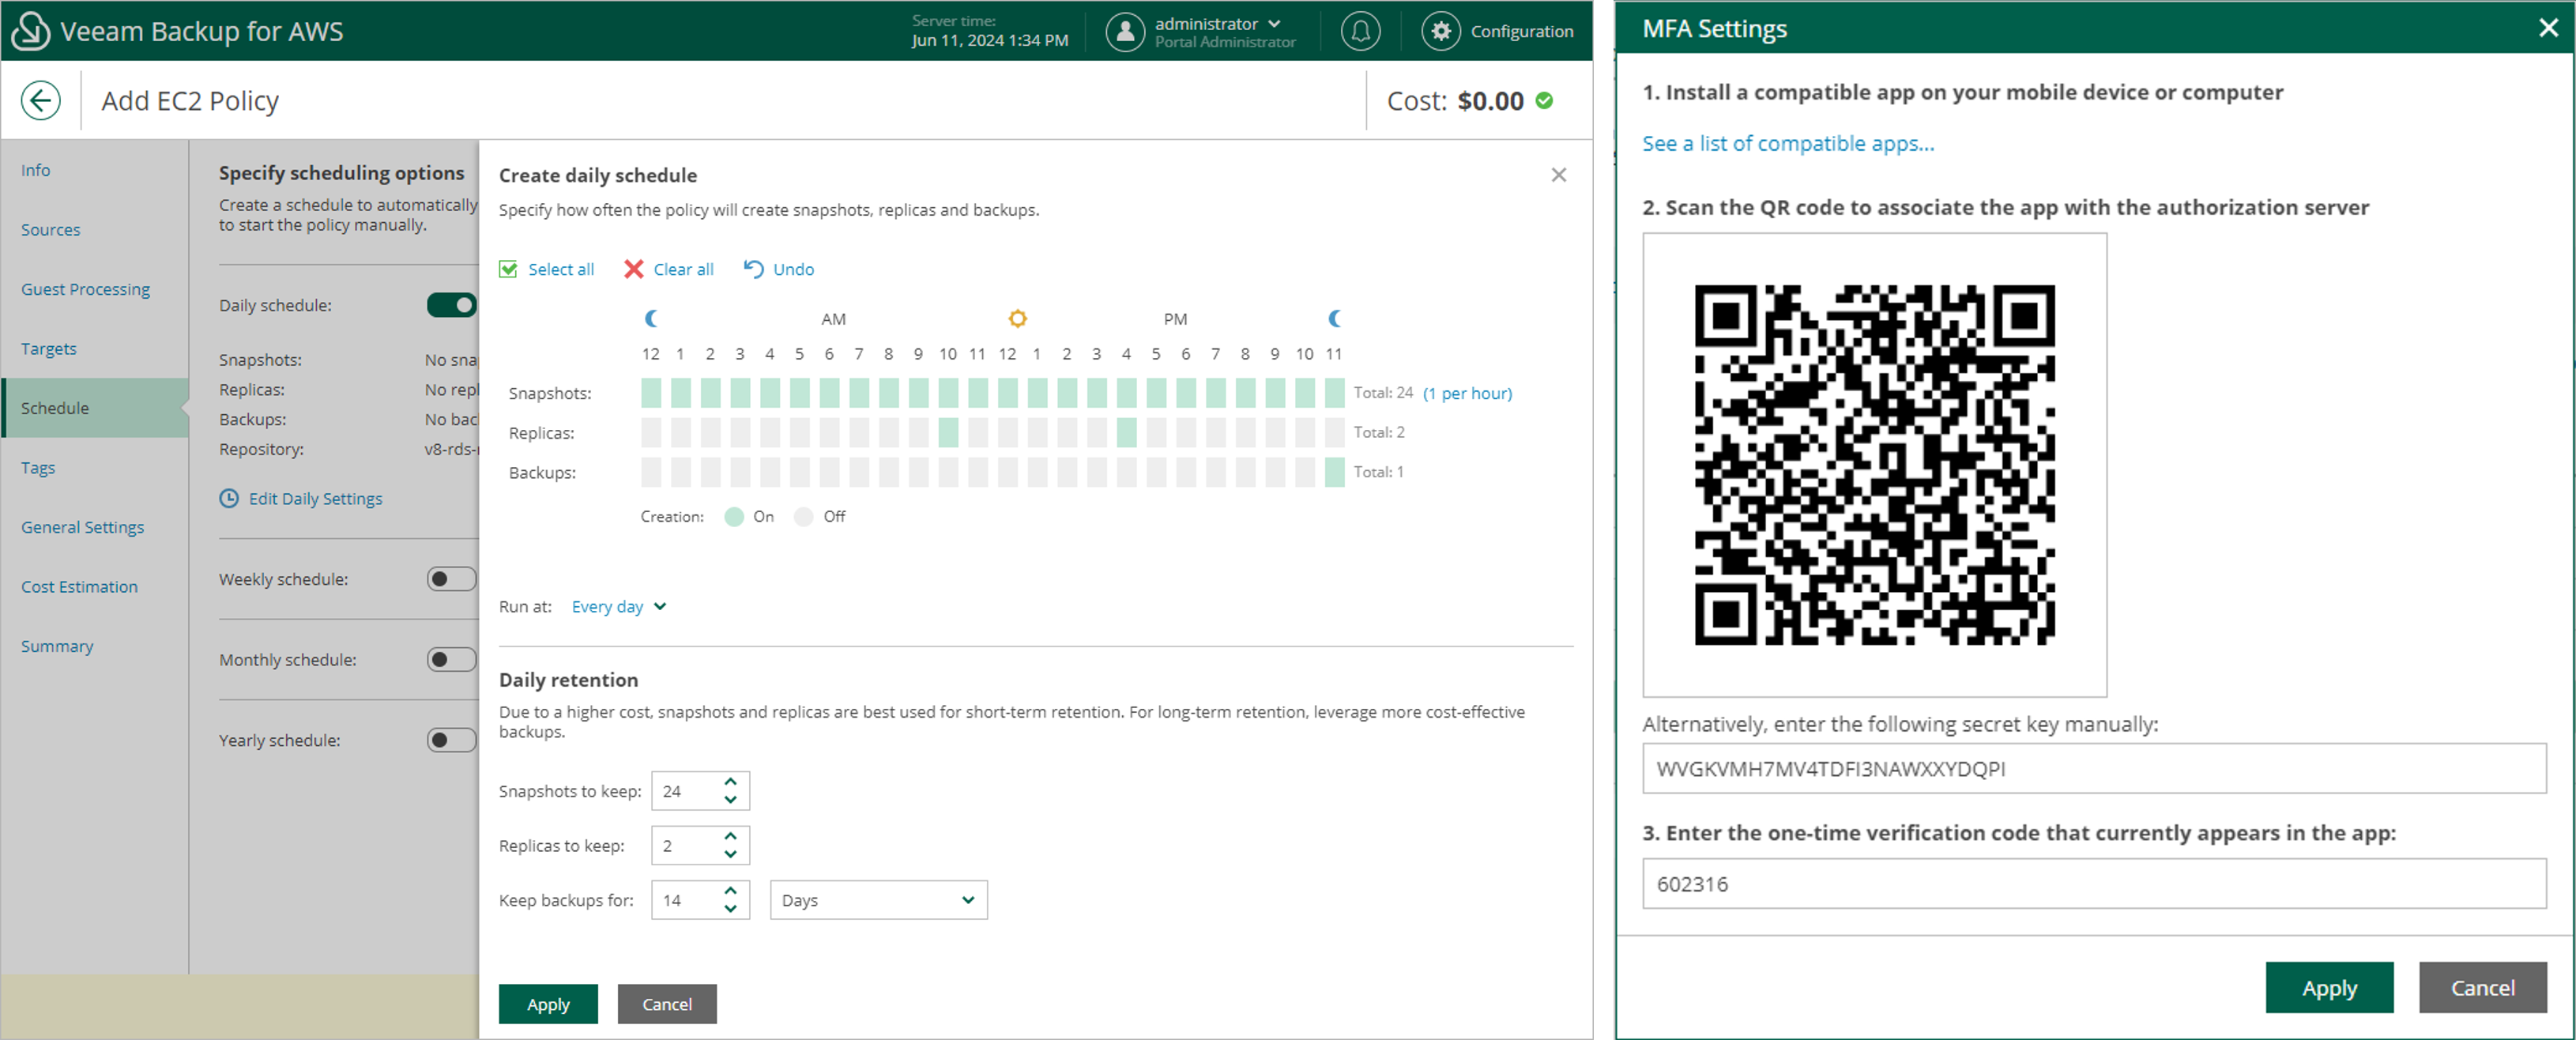Toggle Backups cell at 11 PM
The width and height of the screenshot is (2576, 1040).
1334,472
